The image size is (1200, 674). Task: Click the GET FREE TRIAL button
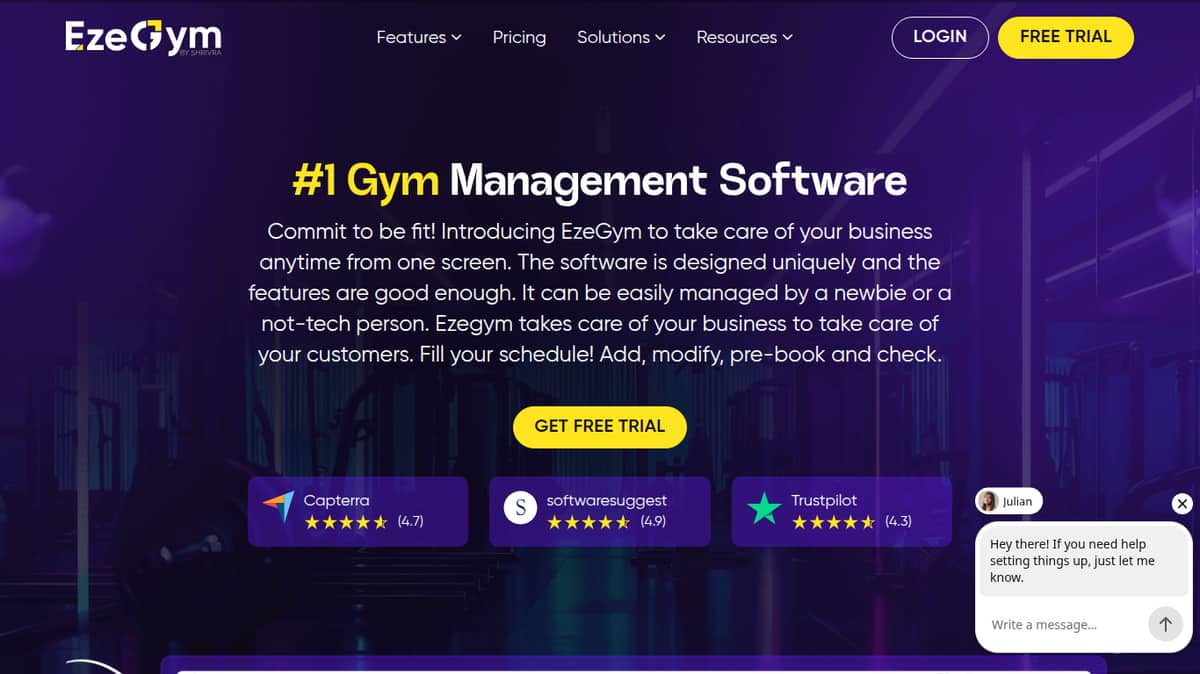pyautogui.click(x=600, y=426)
